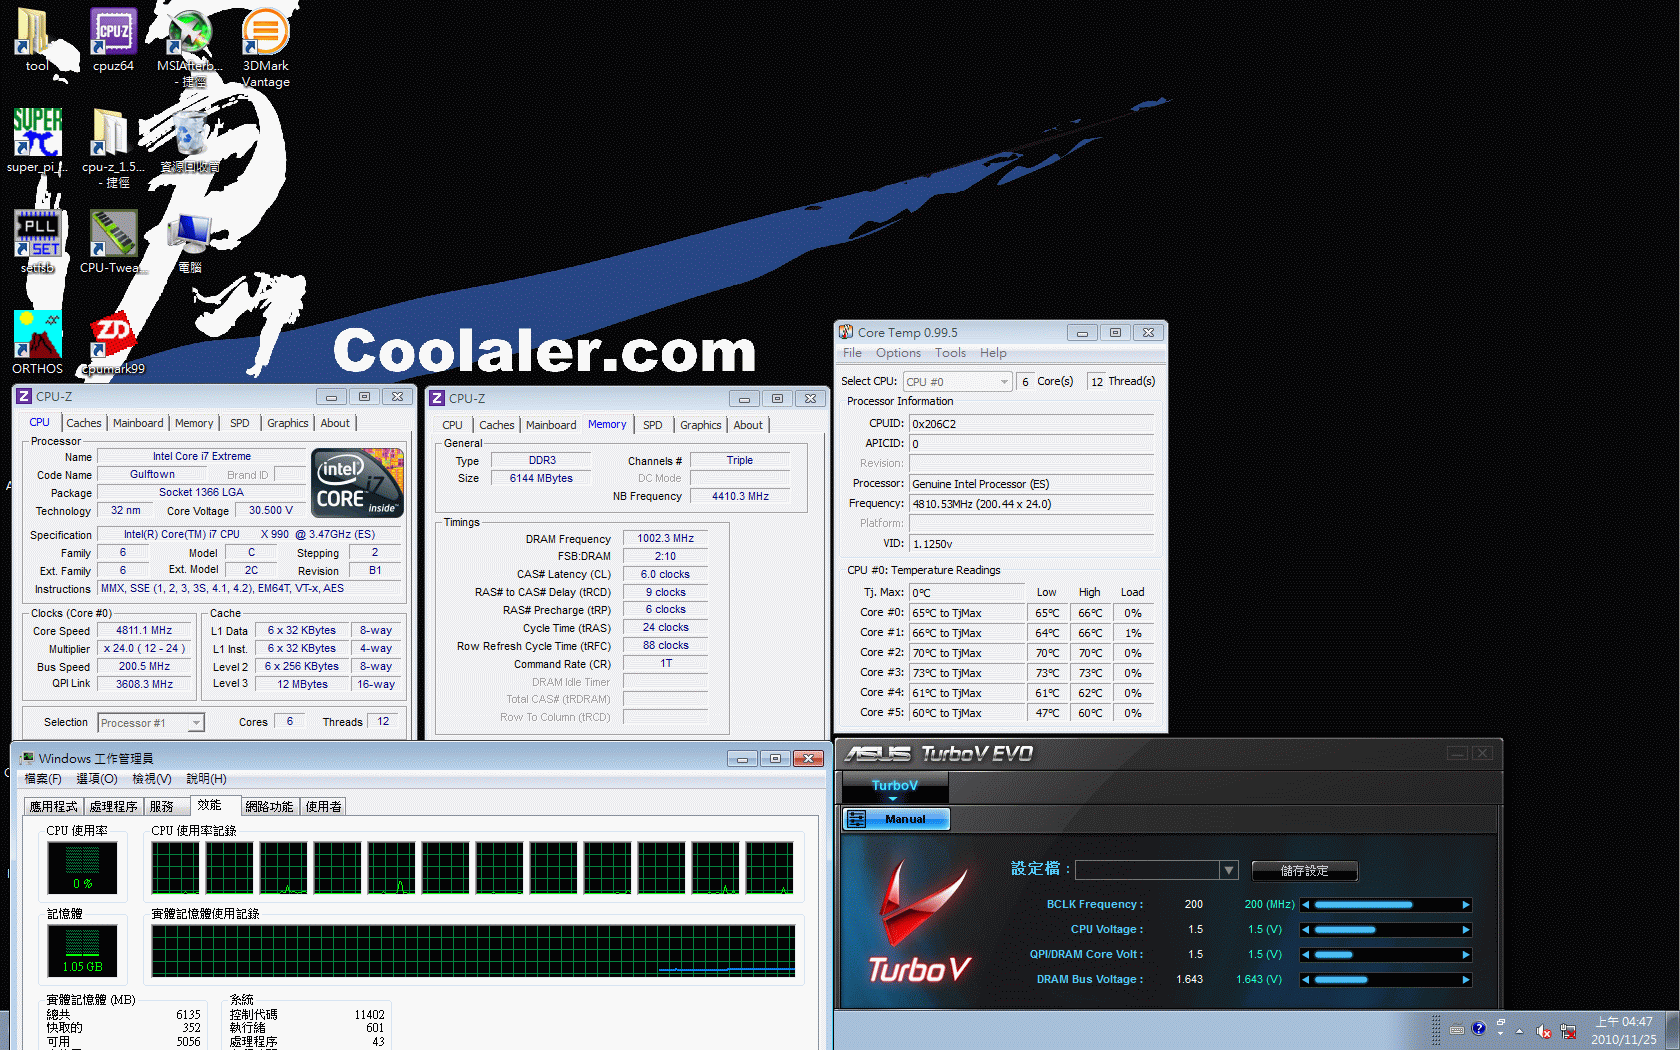Launch 3DMark Vantage desktop icon
The height and width of the screenshot is (1050, 1680).
coord(265,47)
